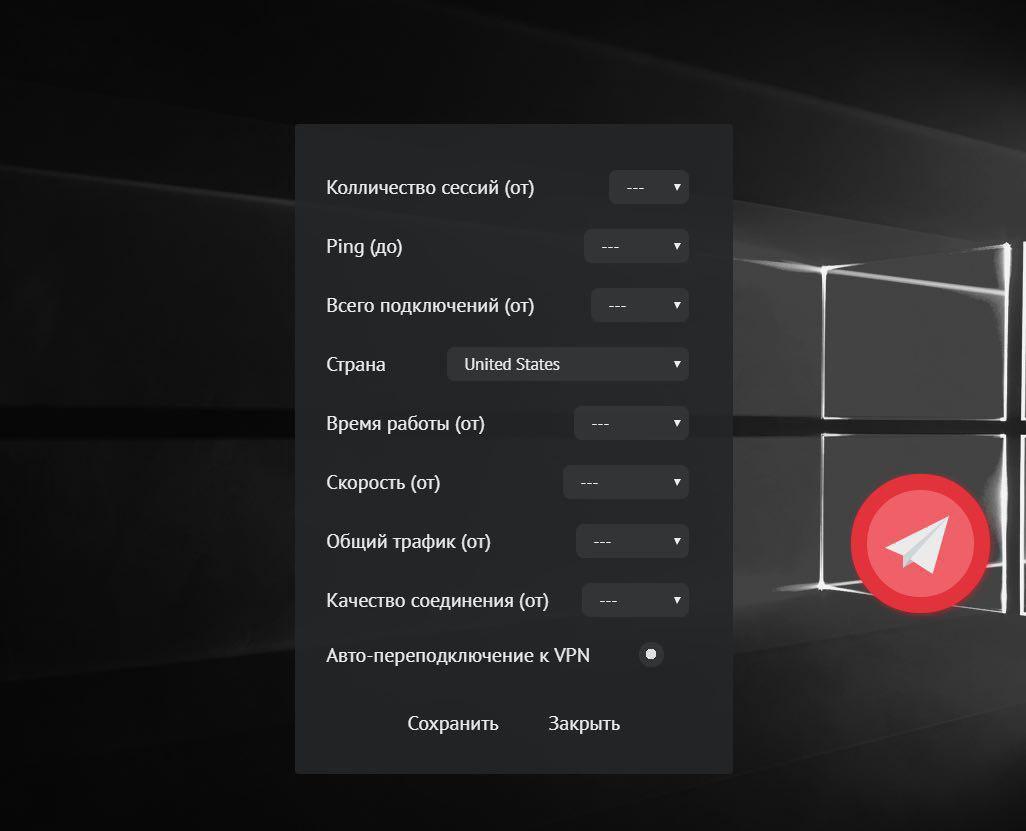This screenshot has height=831, width=1026.
Task: Open the Всего подключений (от) dropdown
Action: pos(640,305)
